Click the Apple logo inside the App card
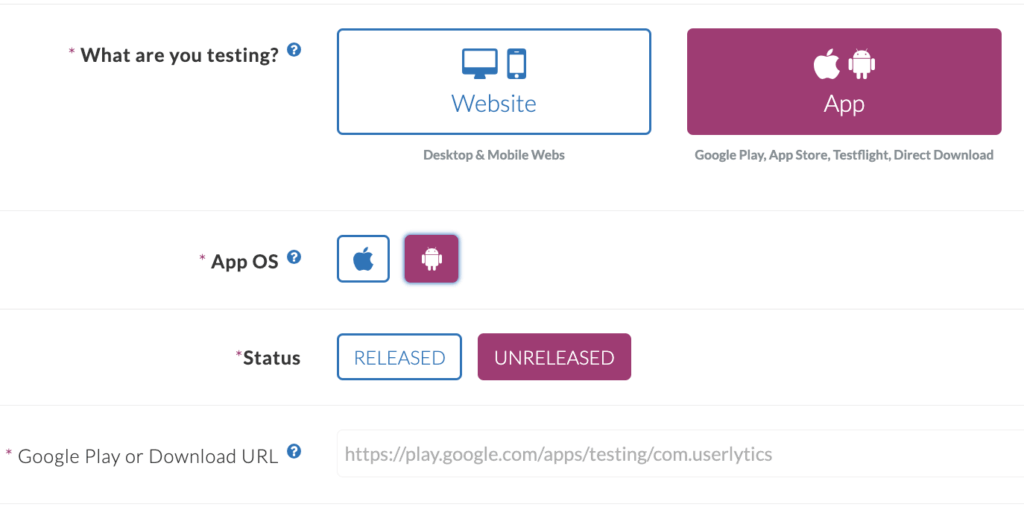1024x513 pixels. [x=826, y=64]
